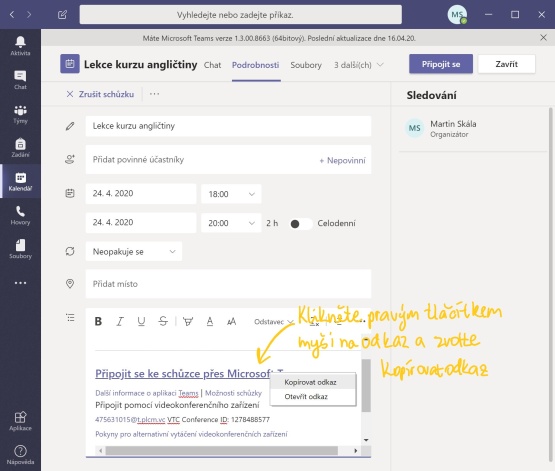Click Zrušit schůzku to cancel meeting
This screenshot has height=471, width=555.
(100, 94)
